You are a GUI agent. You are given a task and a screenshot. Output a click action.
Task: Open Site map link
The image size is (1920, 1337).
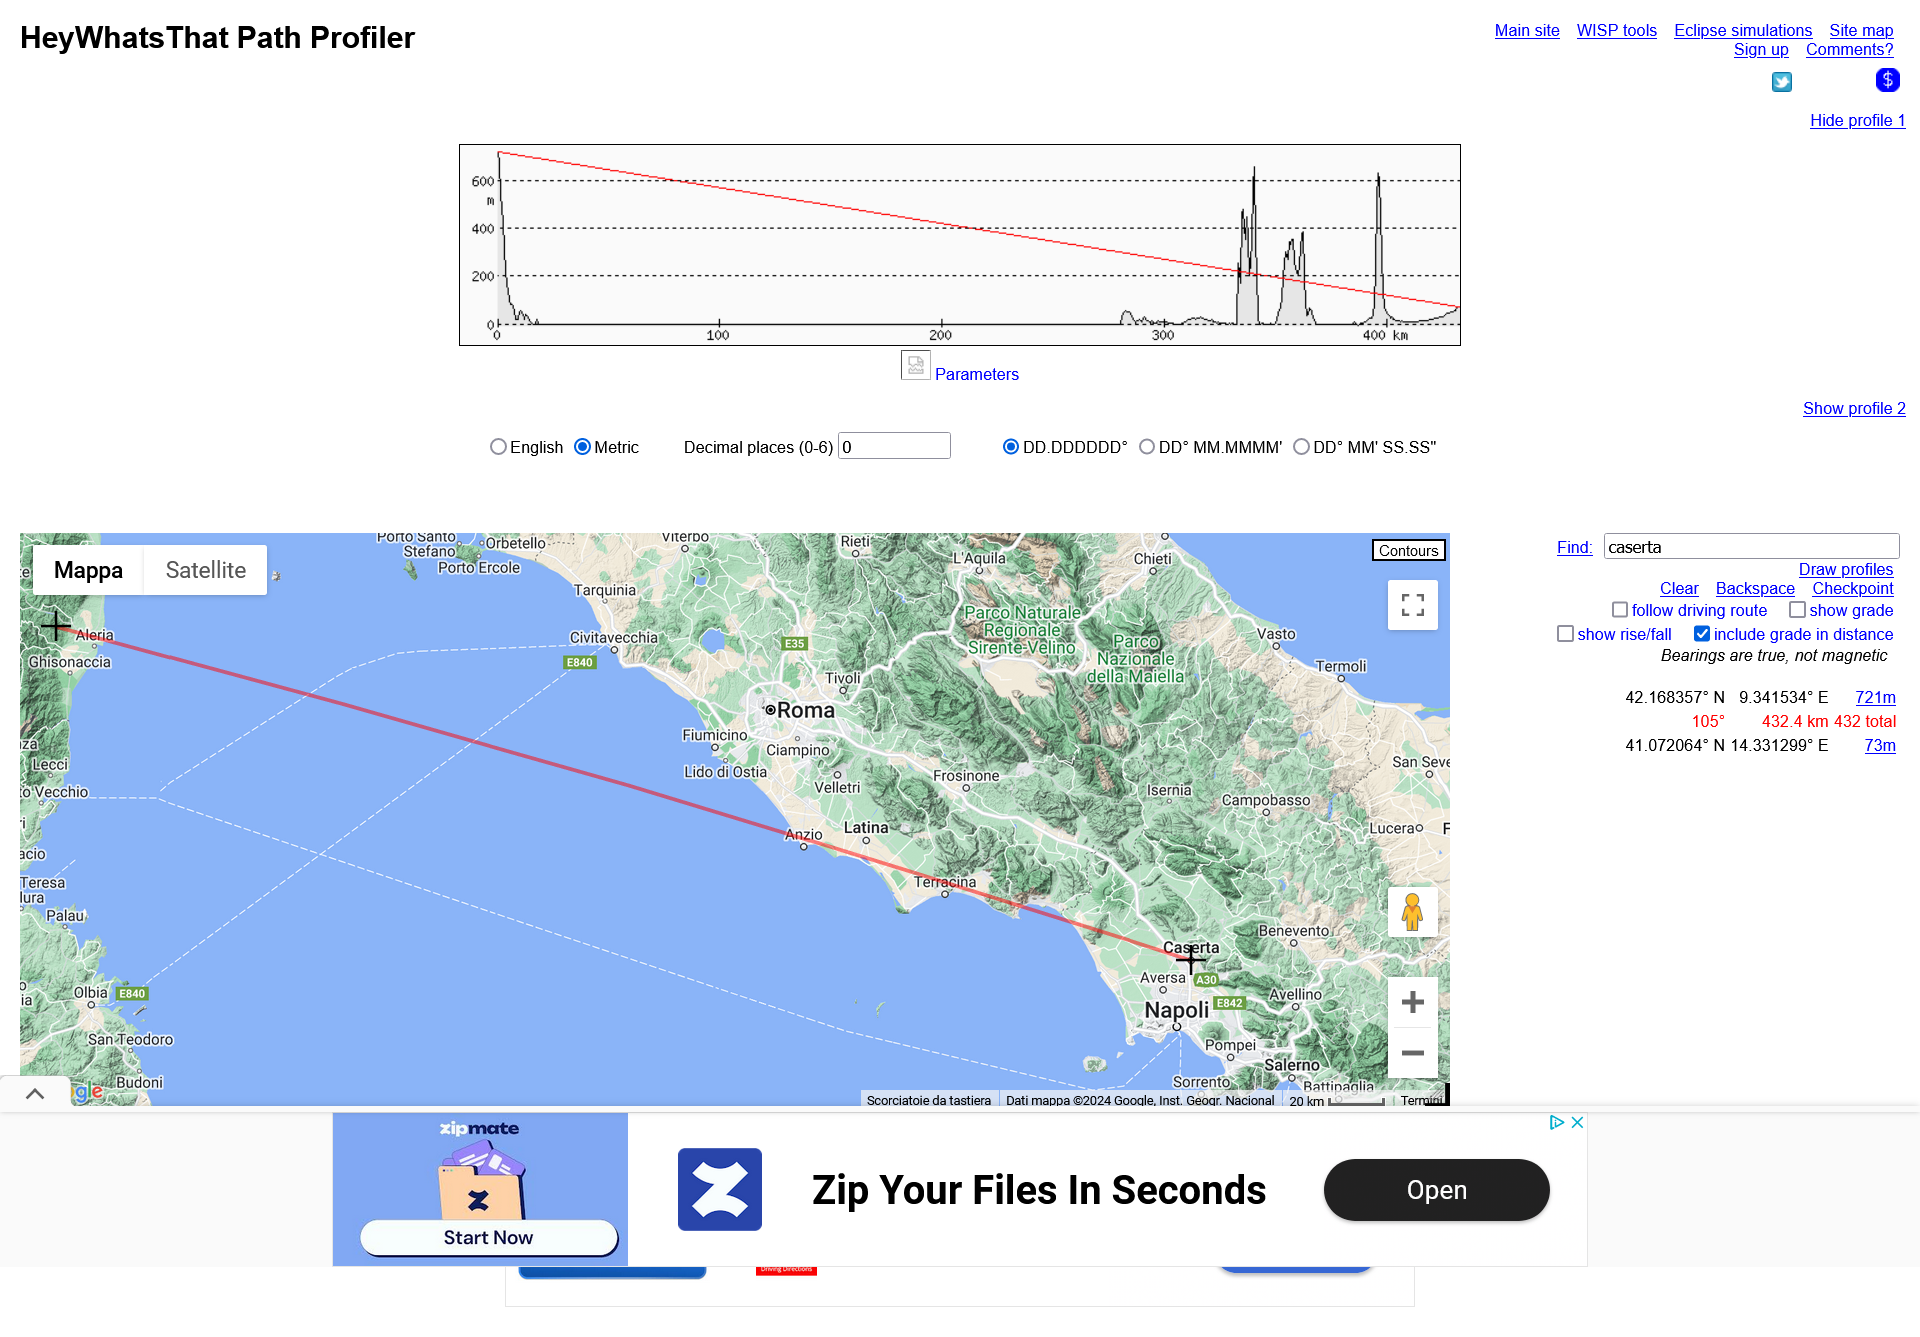[x=1861, y=30]
